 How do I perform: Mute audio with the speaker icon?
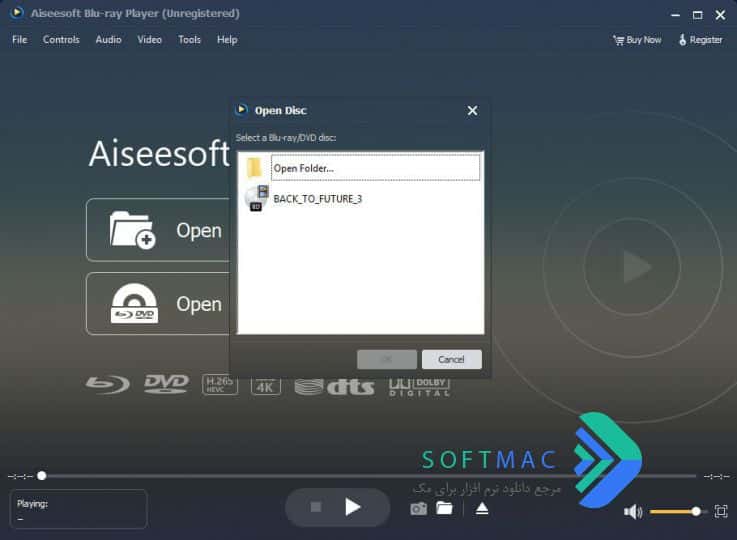click(x=633, y=511)
